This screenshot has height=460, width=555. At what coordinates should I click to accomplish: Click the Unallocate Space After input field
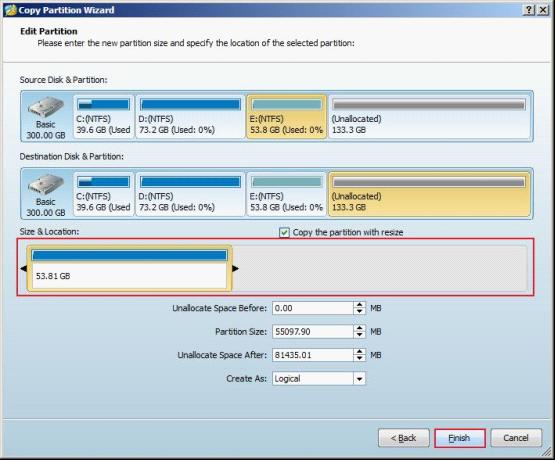coord(313,355)
